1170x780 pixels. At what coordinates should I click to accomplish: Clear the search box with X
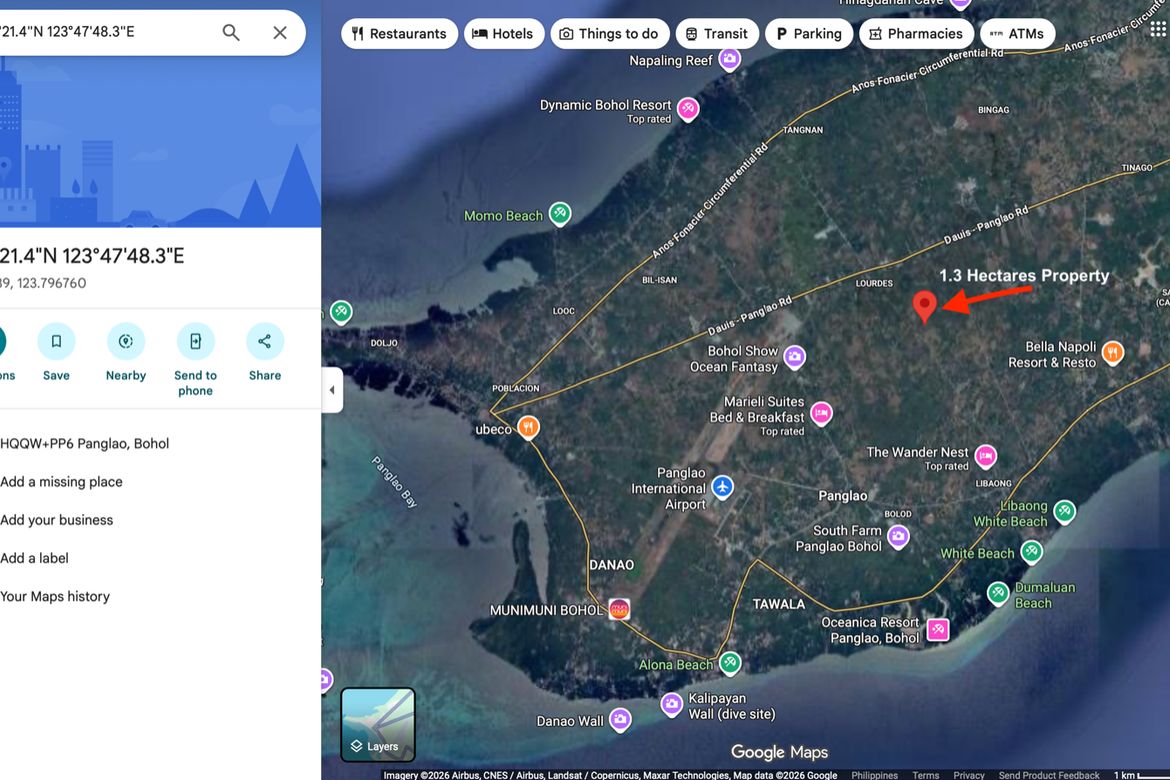click(280, 33)
